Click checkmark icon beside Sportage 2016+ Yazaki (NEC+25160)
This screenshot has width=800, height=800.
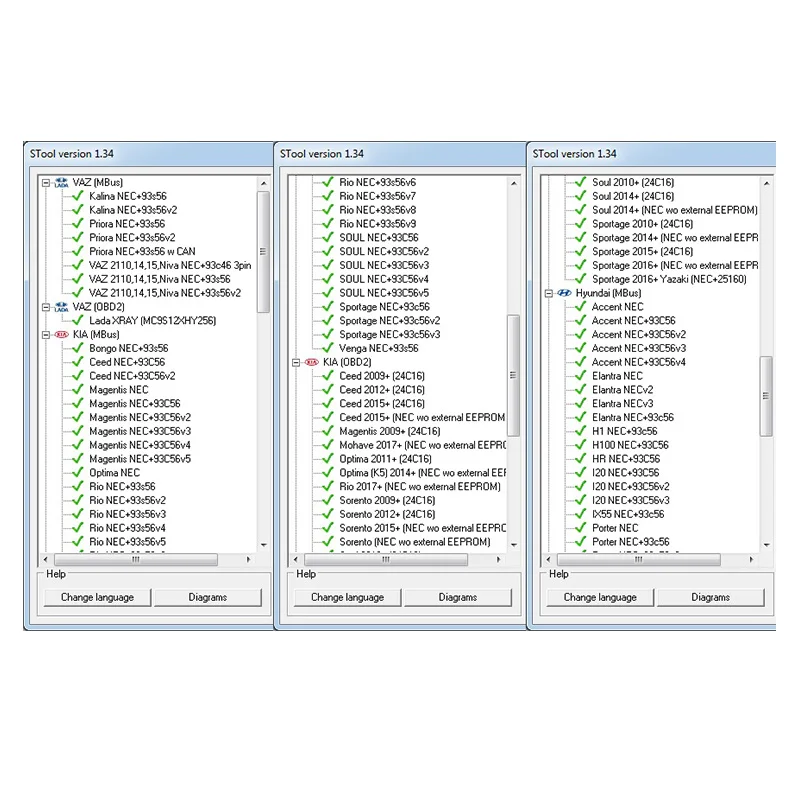click(x=581, y=280)
